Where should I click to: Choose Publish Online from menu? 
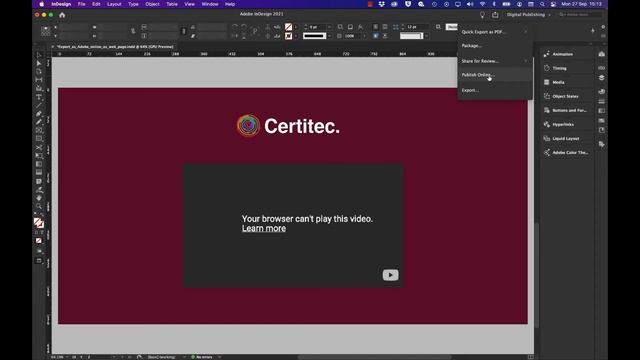coord(494,75)
